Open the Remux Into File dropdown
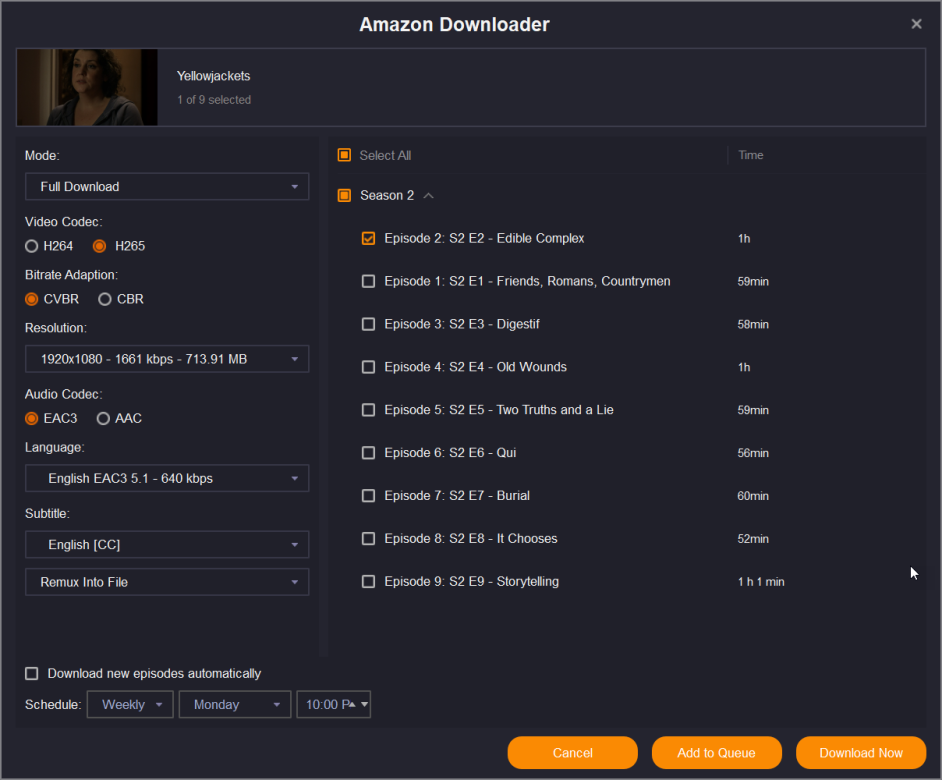Screen dimensions: 942x780 point(166,582)
